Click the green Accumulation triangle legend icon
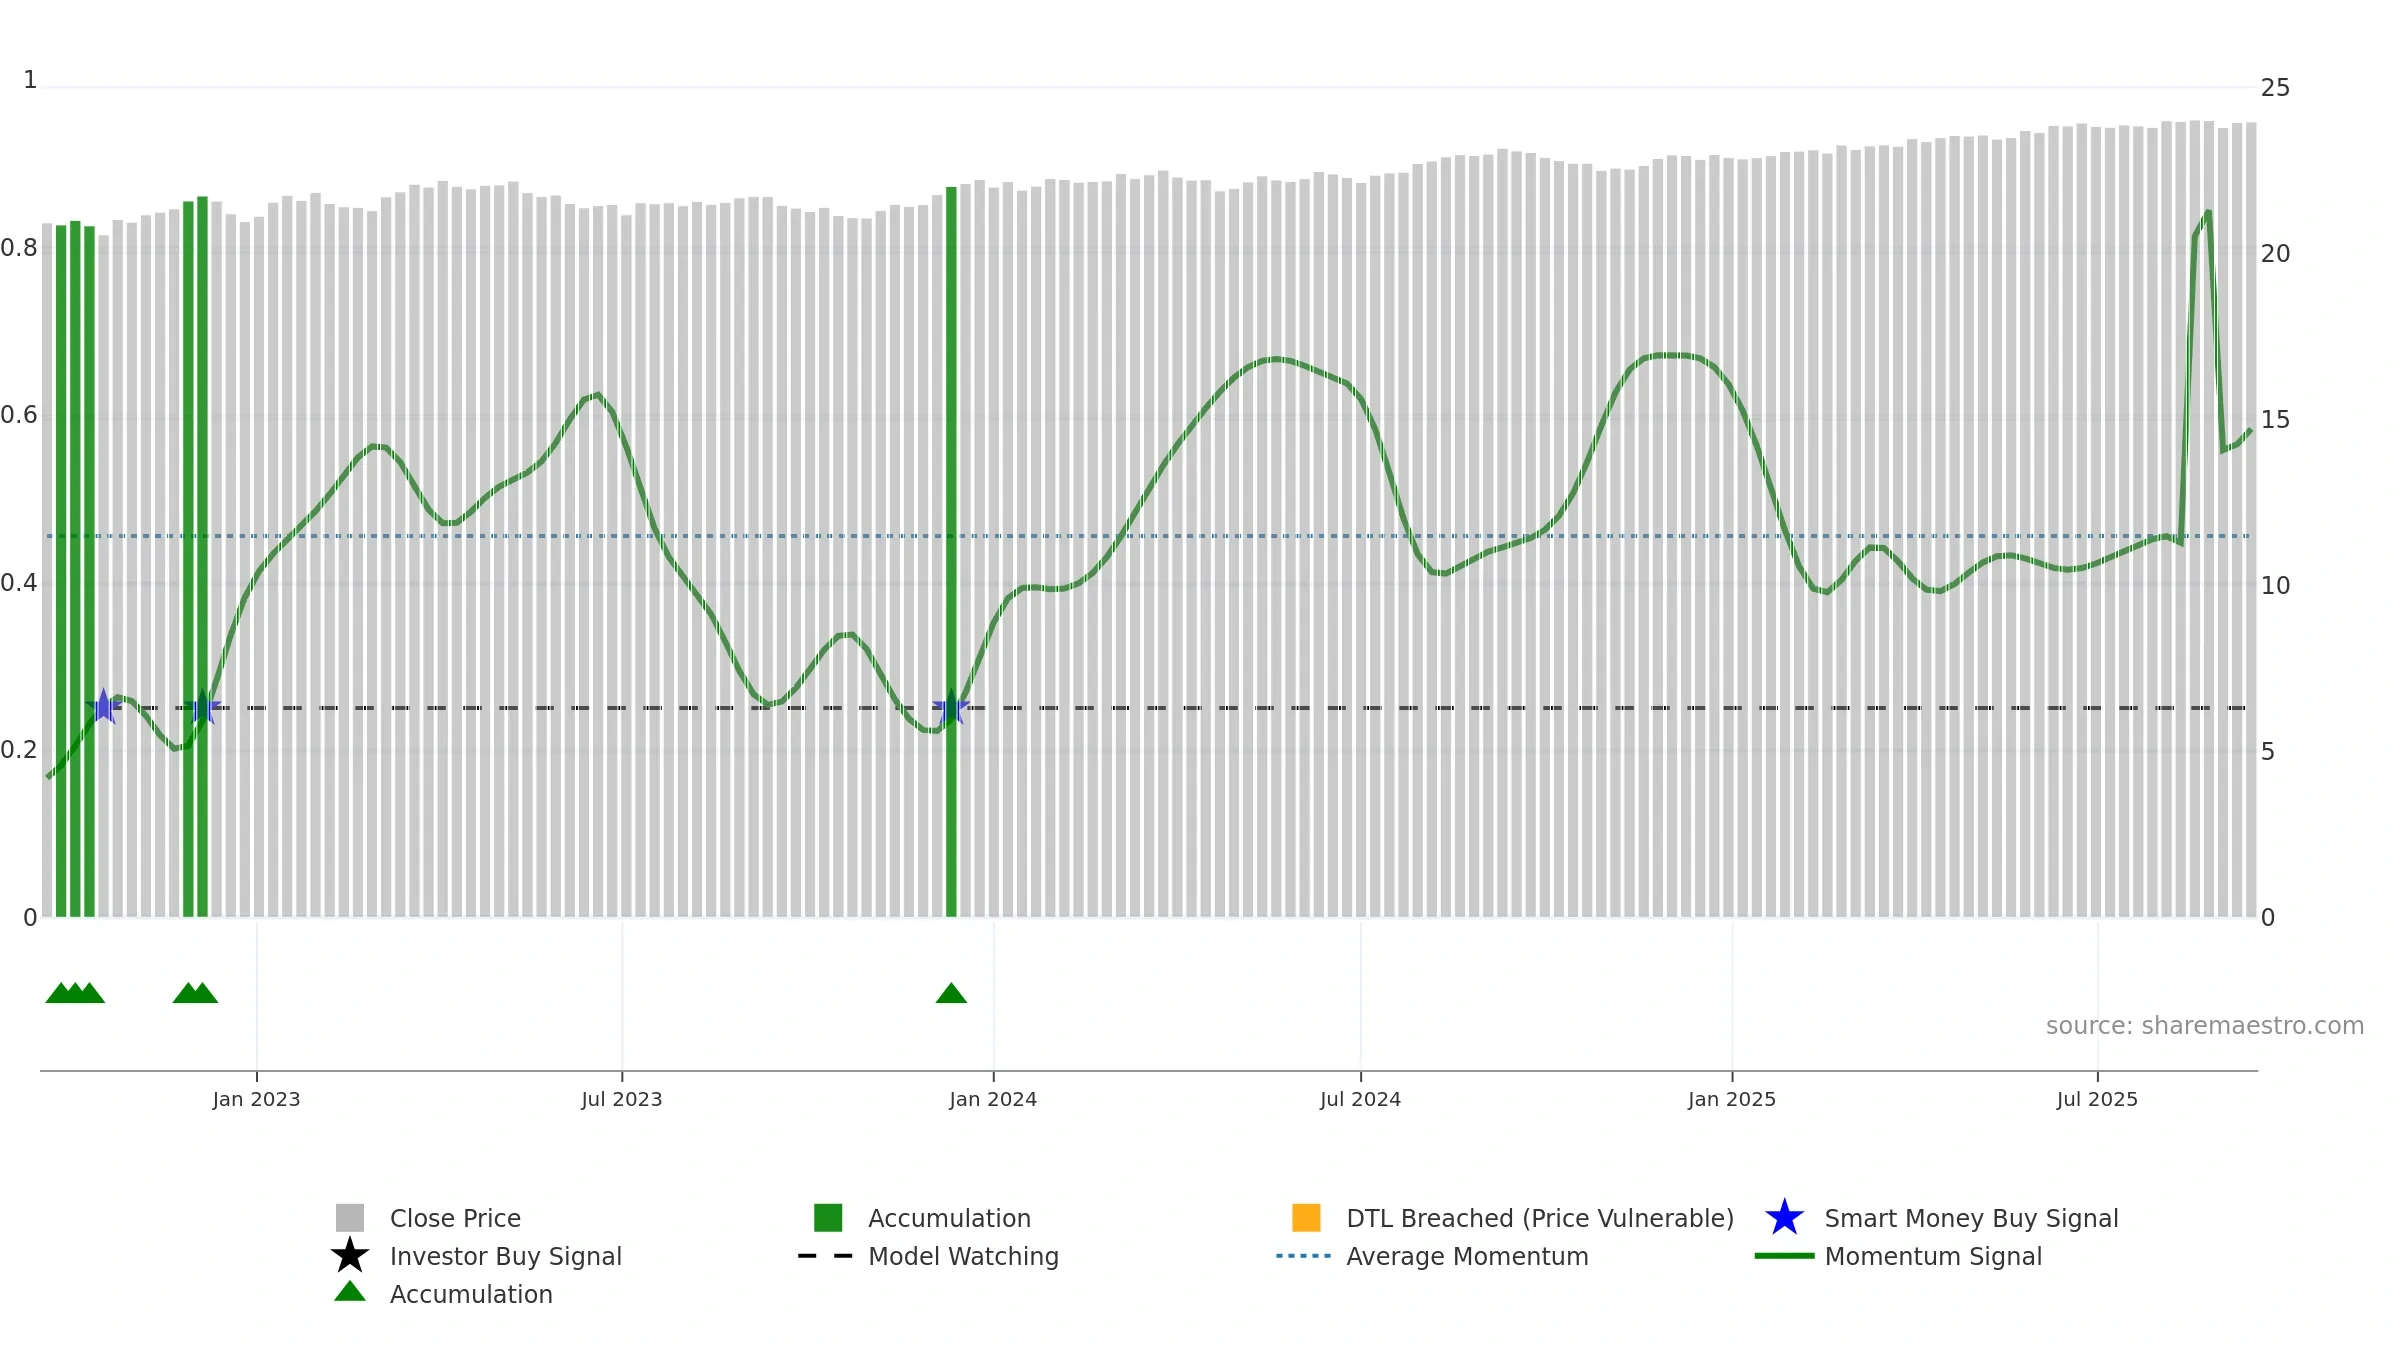 pyautogui.click(x=350, y=1291)
